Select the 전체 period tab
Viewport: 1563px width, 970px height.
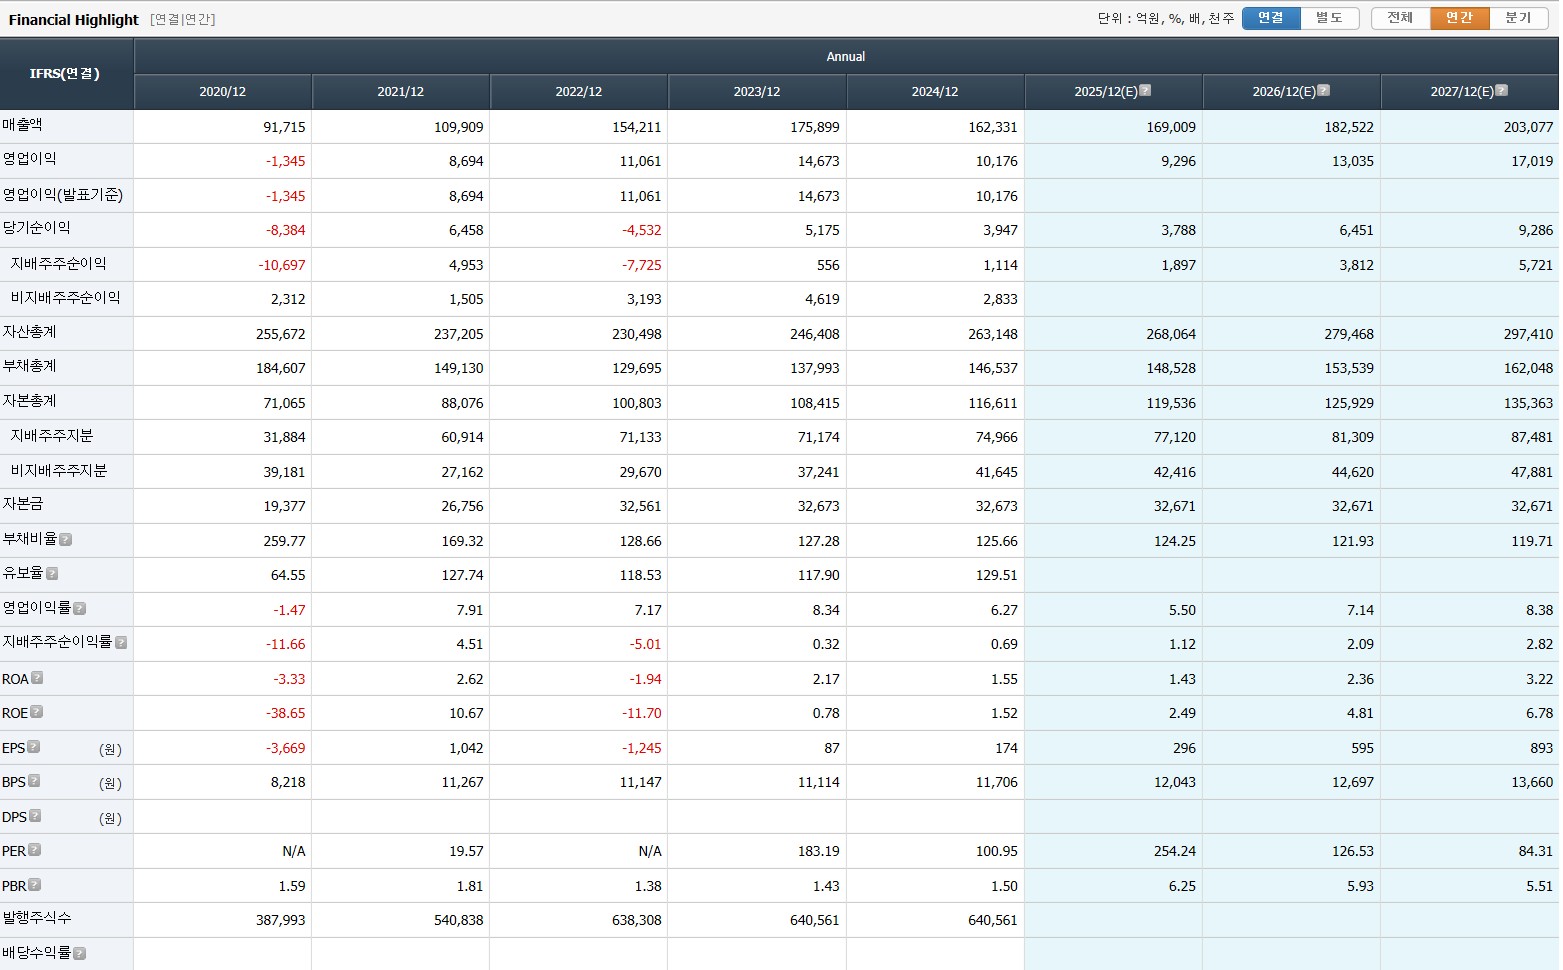point(1401,18)
